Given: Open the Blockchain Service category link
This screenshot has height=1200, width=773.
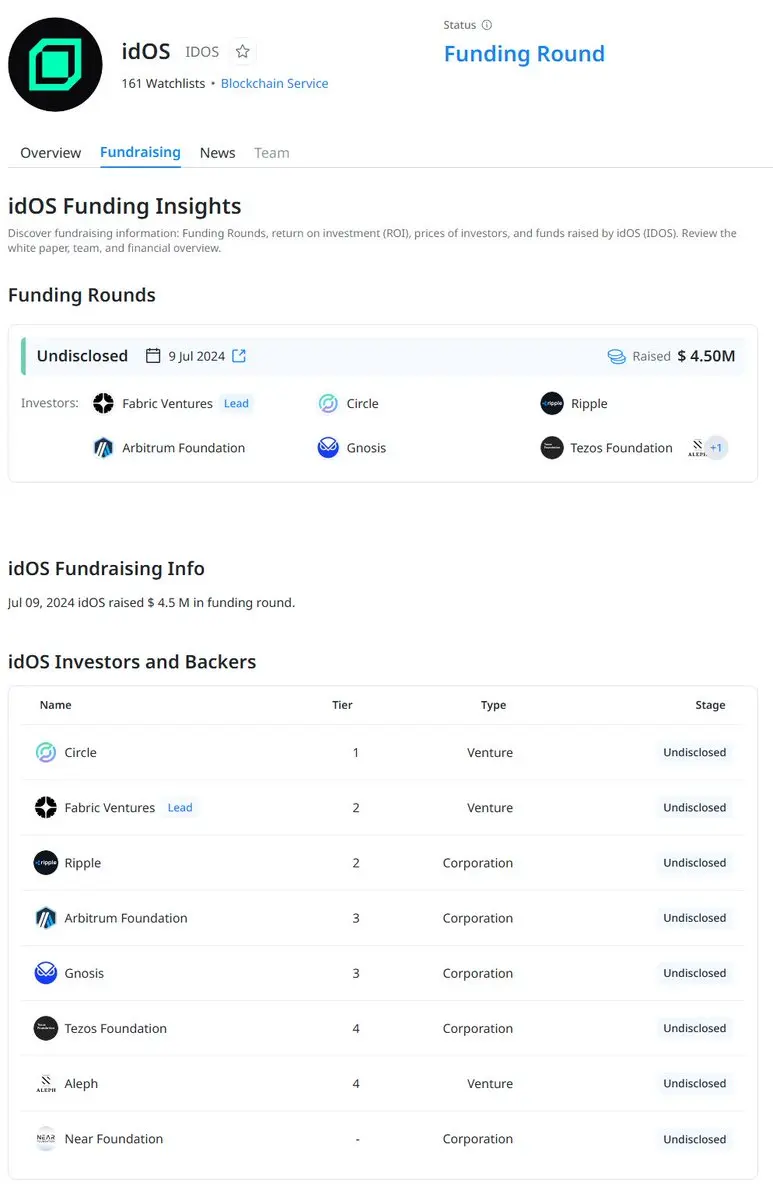Looking at the screenshot, I should (274, 84).
